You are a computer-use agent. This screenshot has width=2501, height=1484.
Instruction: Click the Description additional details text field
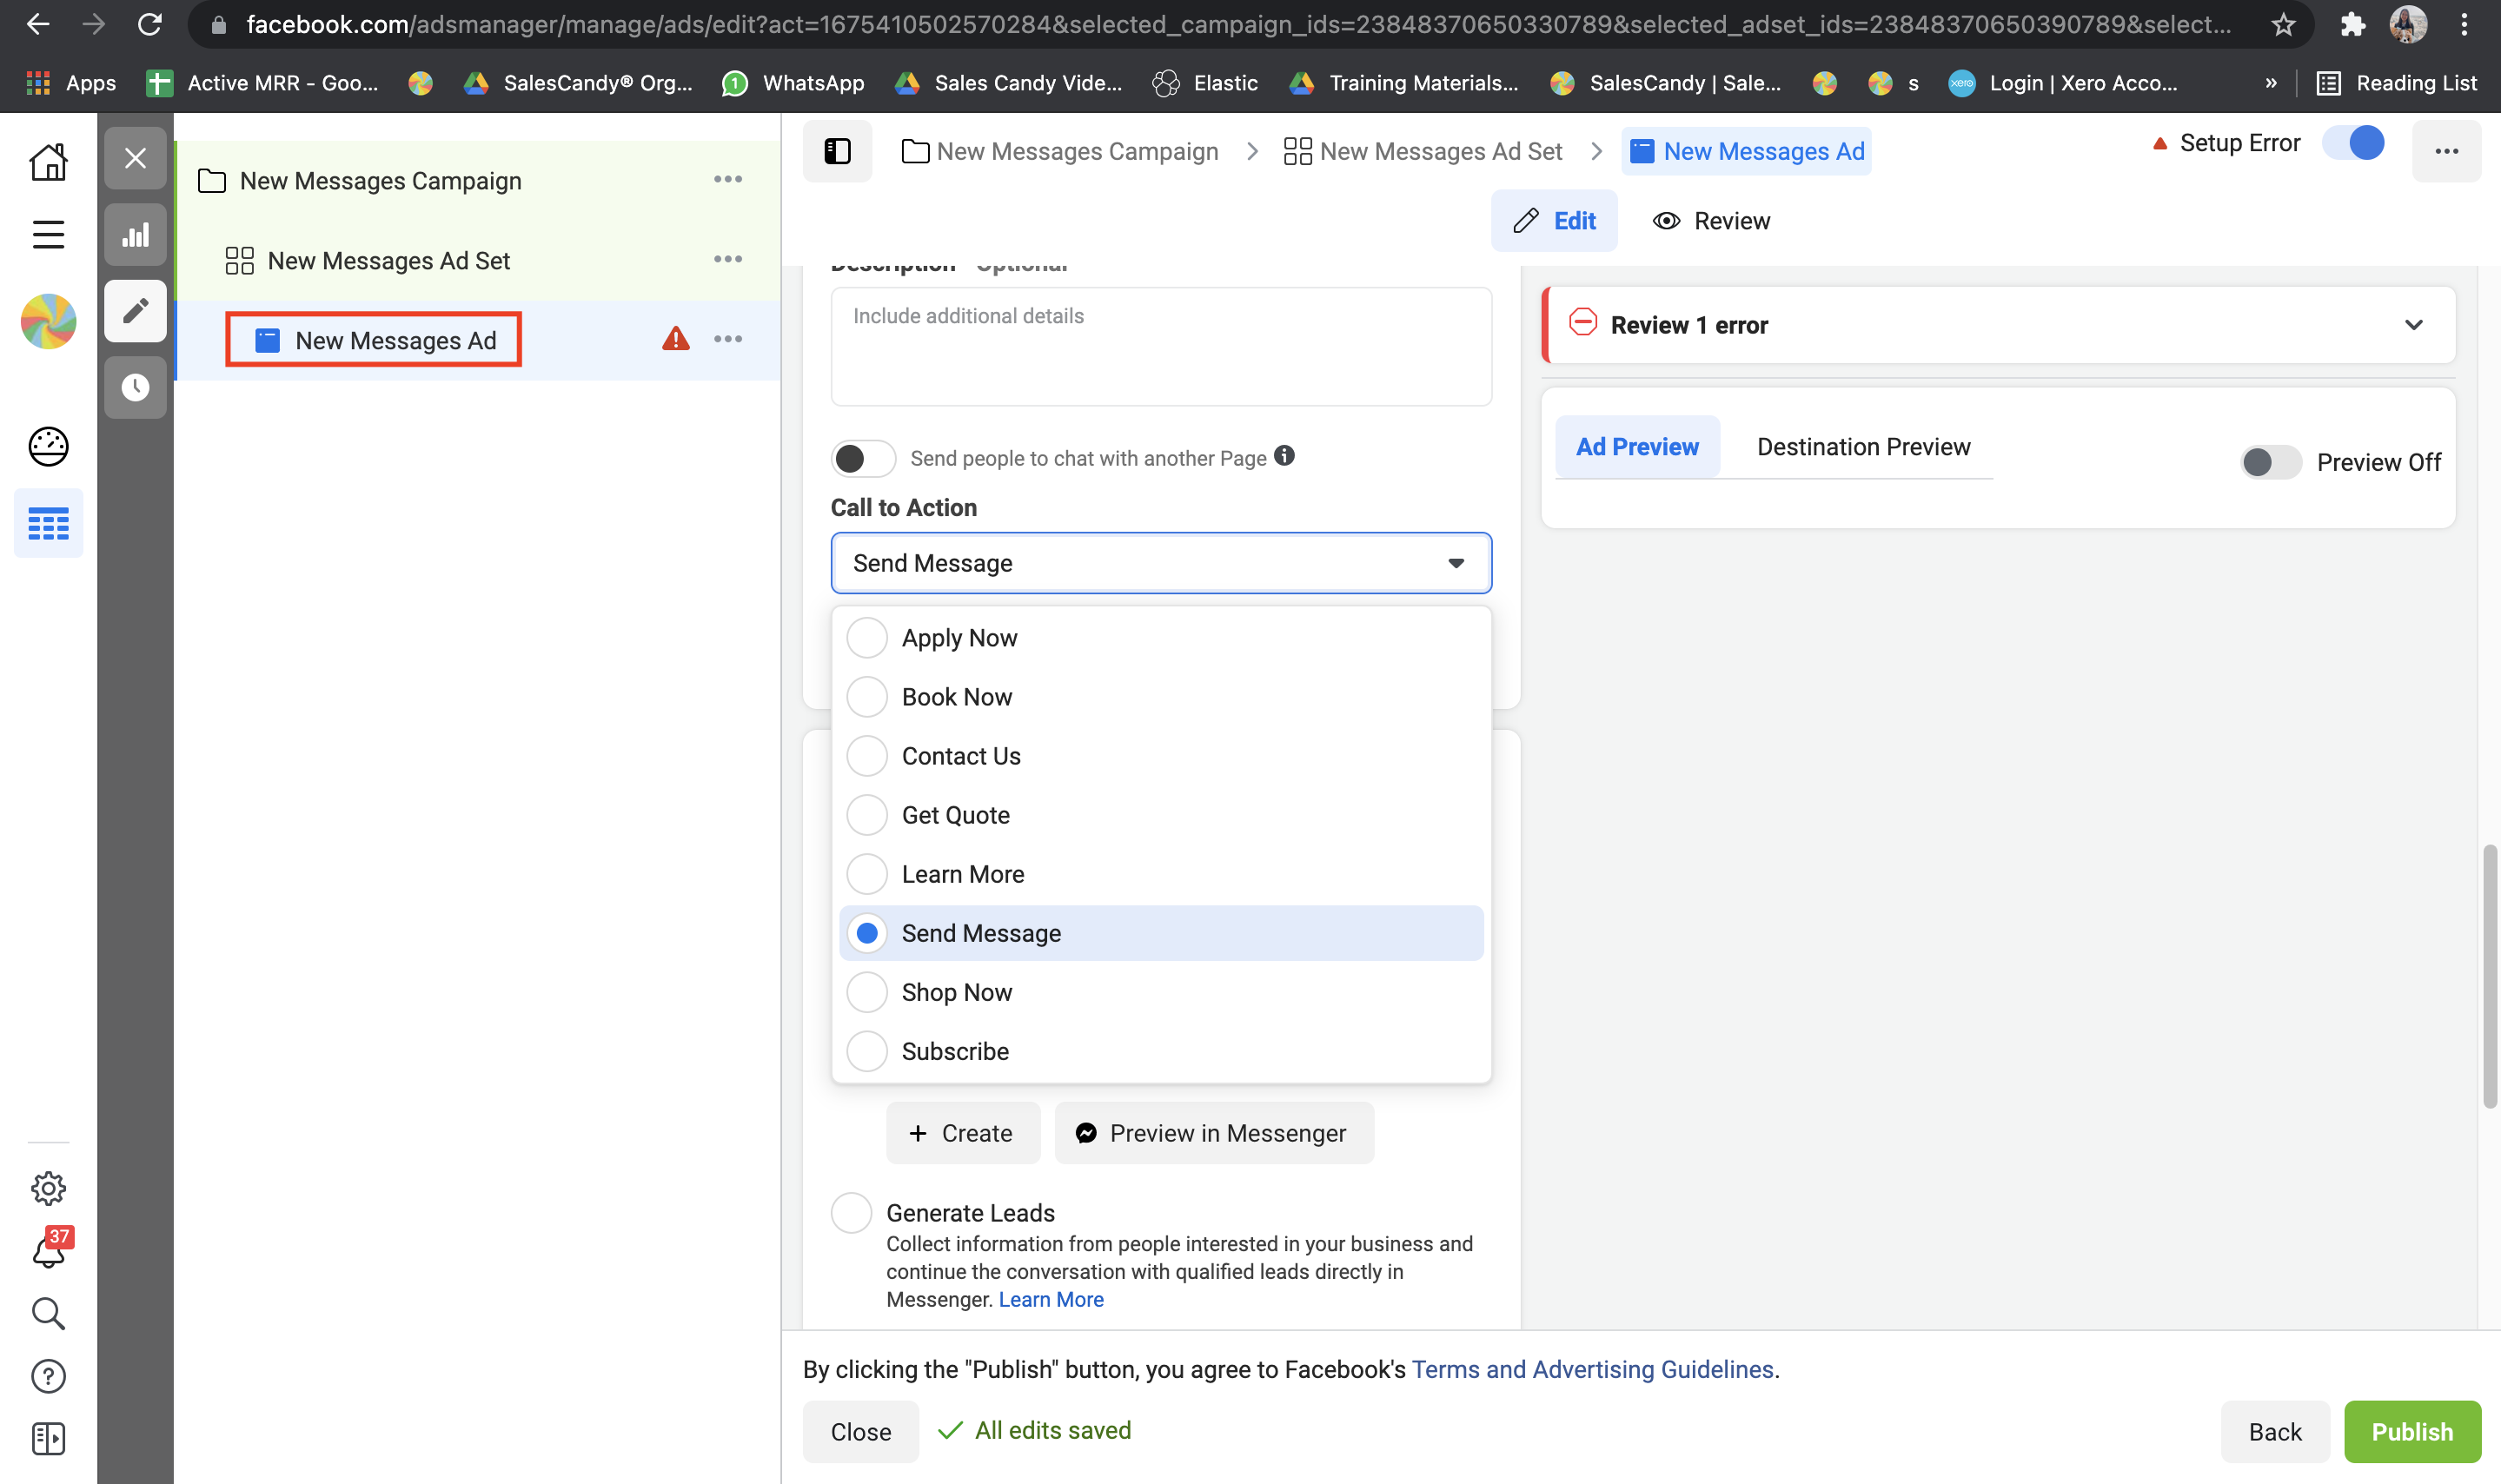[x=1160, y=346]
